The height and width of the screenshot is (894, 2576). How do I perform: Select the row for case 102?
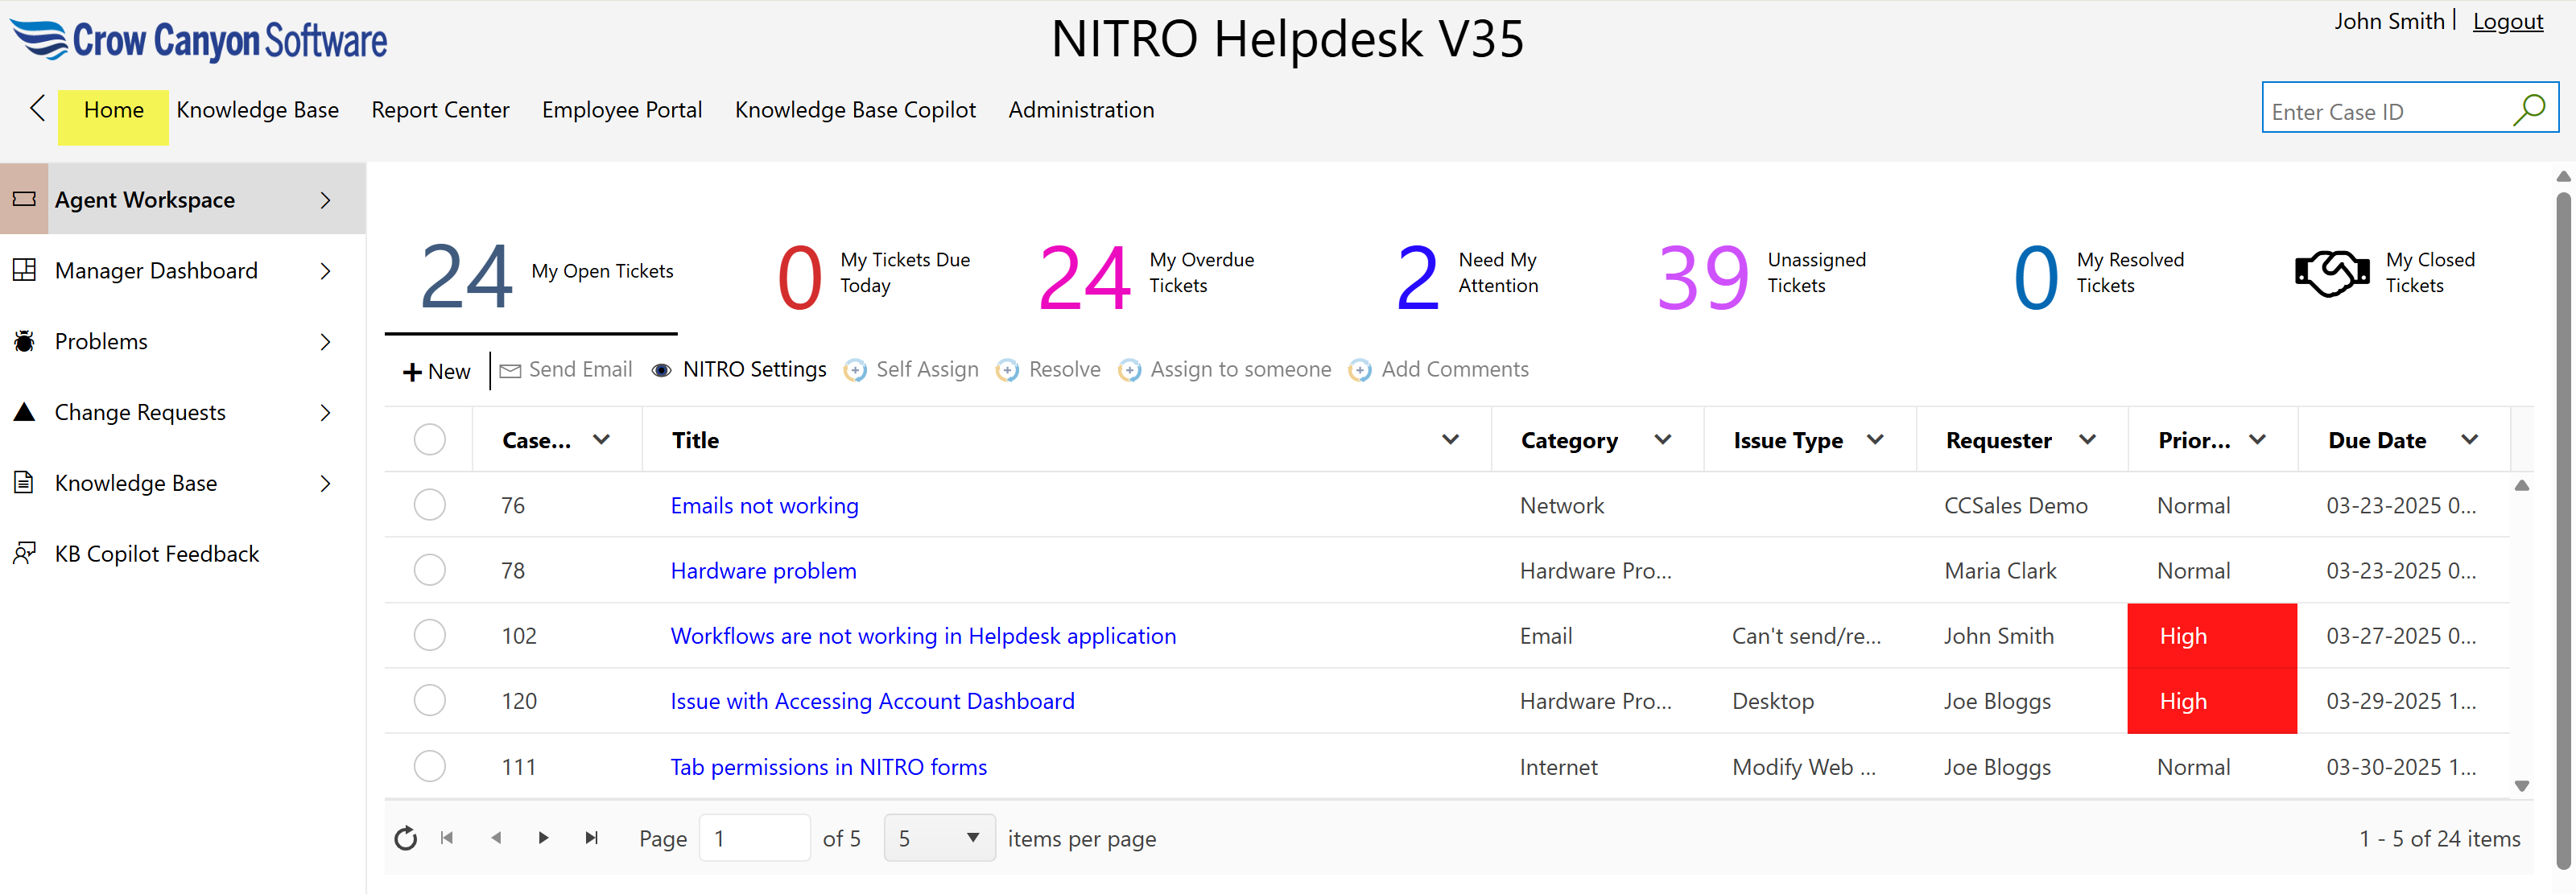[x=429, y=636]
